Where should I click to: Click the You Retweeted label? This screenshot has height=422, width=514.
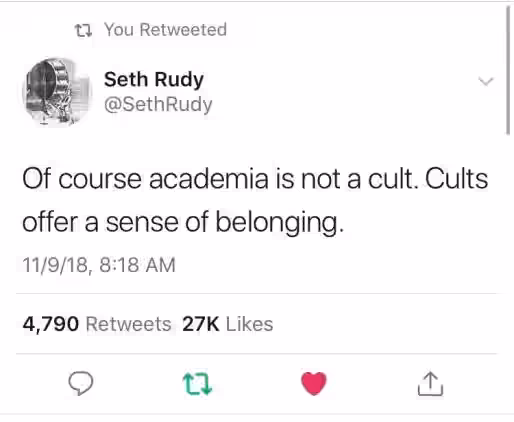pos(166,29)
